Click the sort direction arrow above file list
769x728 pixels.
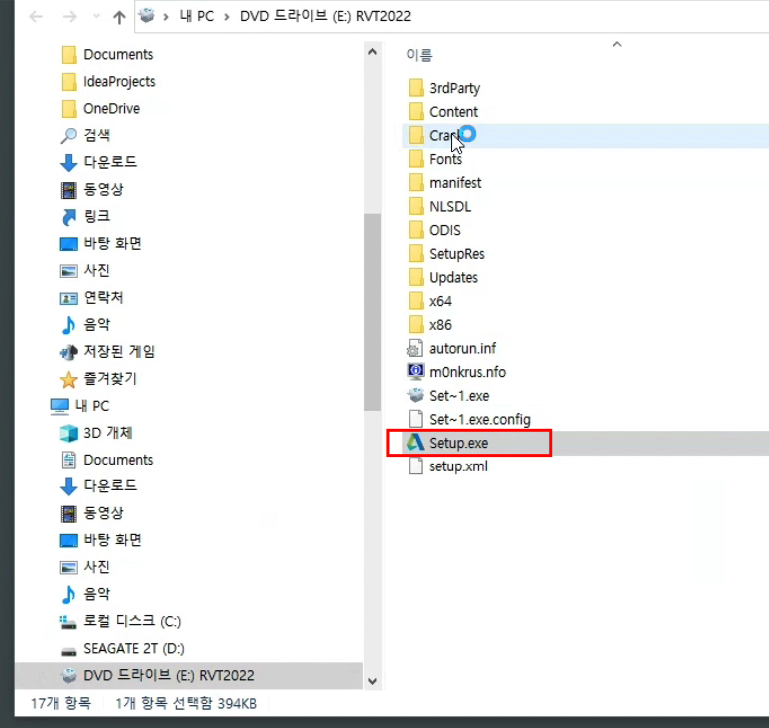tap(617, 44)
